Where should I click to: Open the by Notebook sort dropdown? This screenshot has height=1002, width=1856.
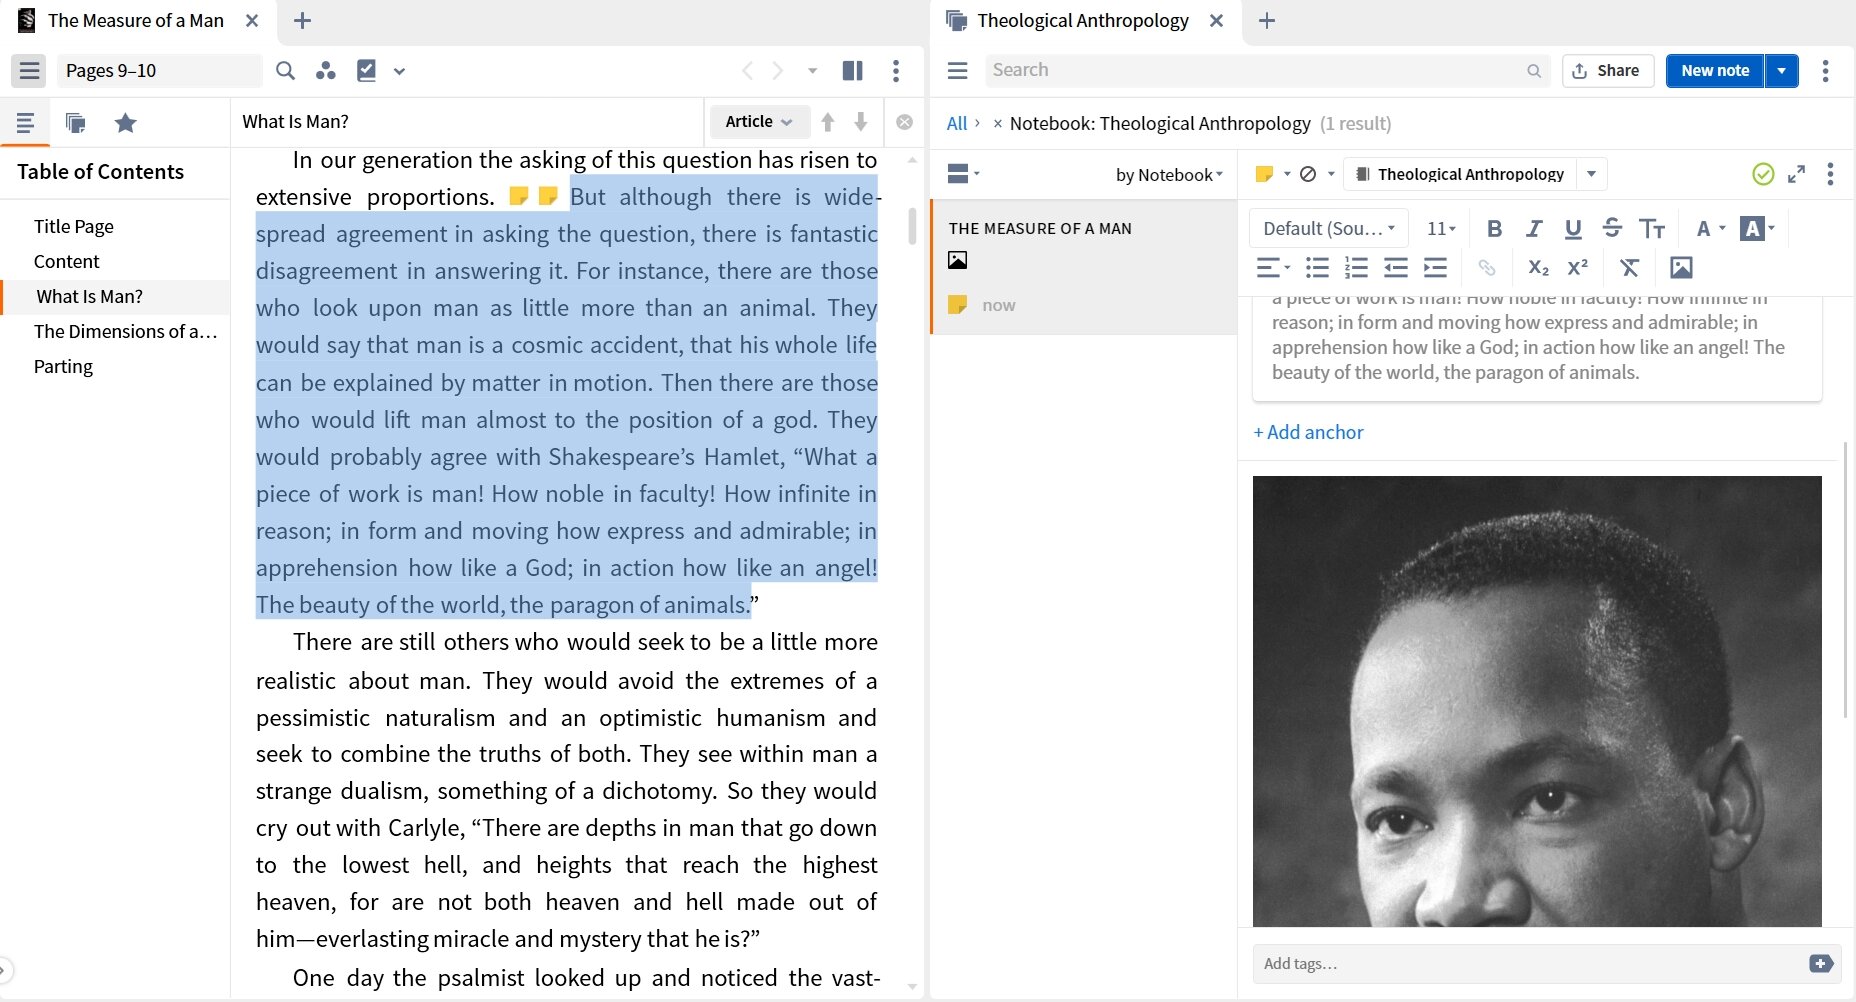tap(1169, 175)
